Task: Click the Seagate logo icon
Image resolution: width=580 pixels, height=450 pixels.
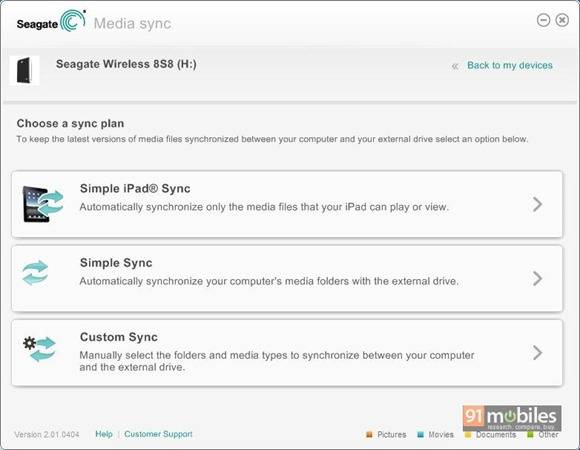Action: (73, 21)
